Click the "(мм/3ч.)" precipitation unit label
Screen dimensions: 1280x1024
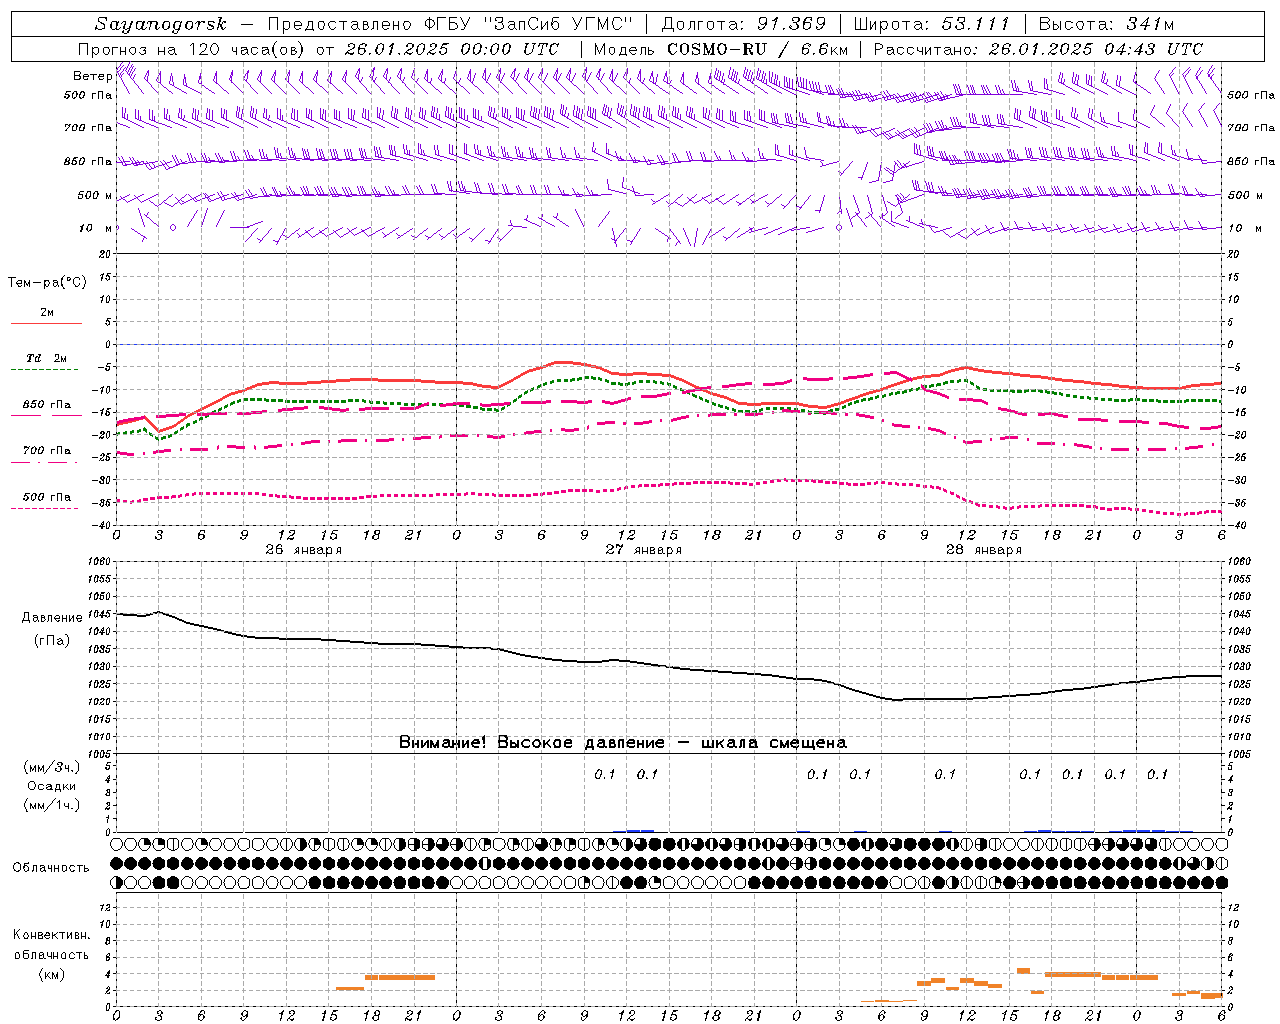coord(52,767)
